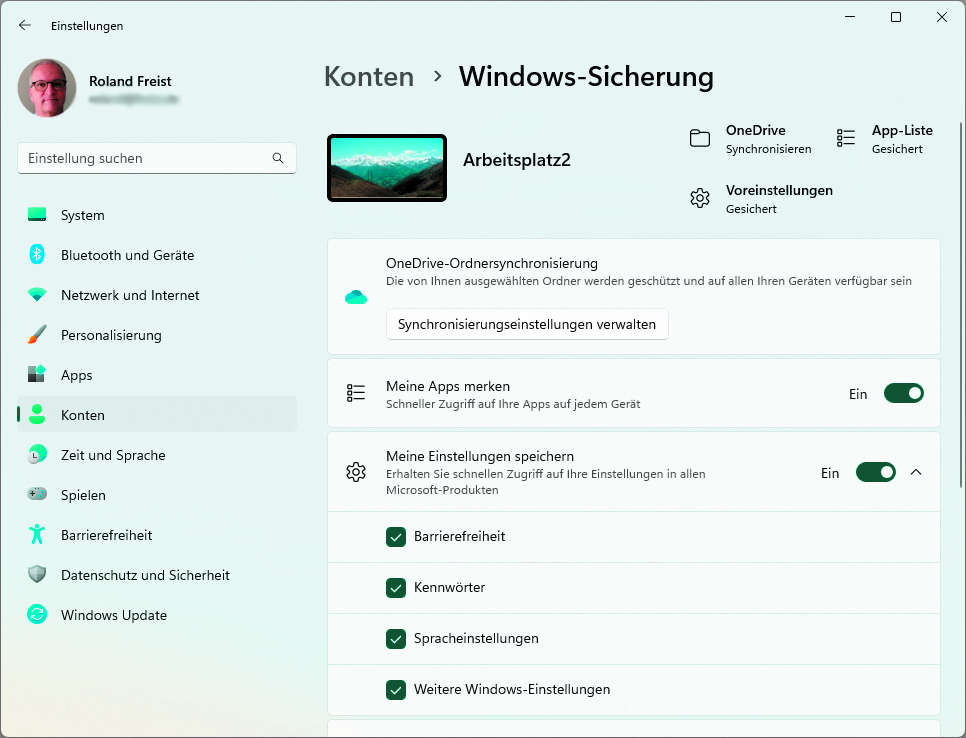Click the search magnifier icon
The height and width of the screenshot is (738, 966).
click(278, 158)
